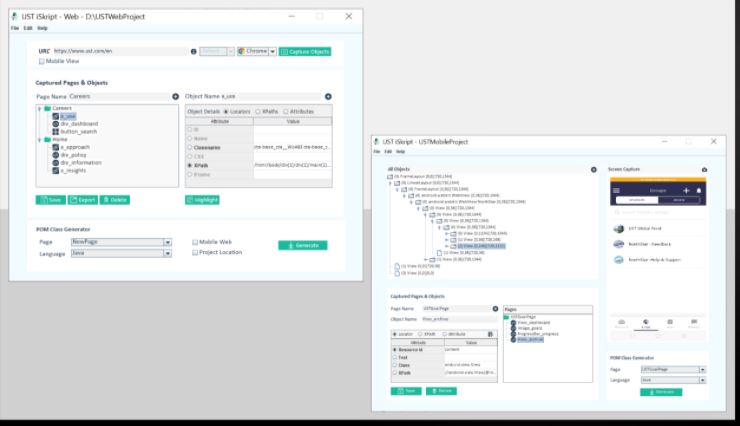The height and width of the screenshot is (426, 740).
Task: Select the a_approach object icon under Home
Action: coord(56,147)
